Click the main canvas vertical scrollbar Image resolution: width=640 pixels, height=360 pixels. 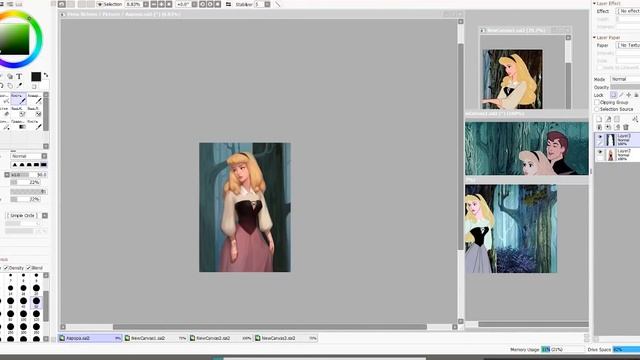coord(460,147)
